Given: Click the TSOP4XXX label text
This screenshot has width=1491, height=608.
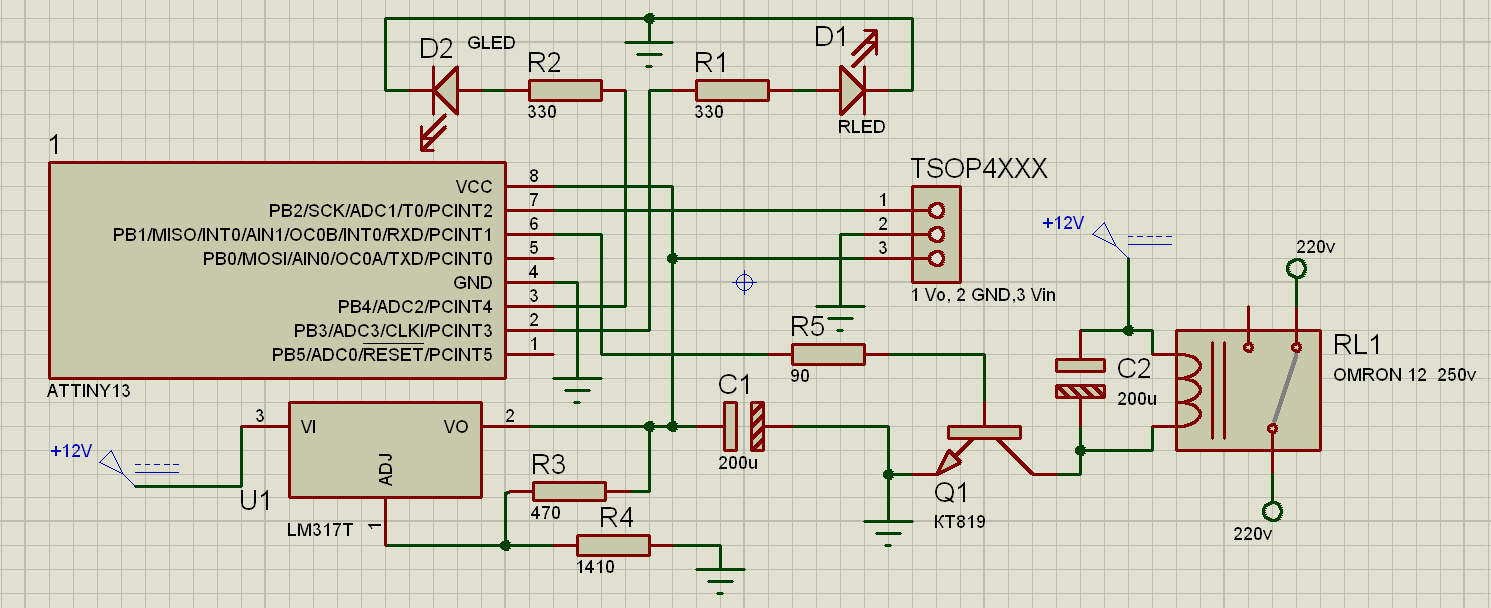Looking at the screenshot, I should pos(979,169).
